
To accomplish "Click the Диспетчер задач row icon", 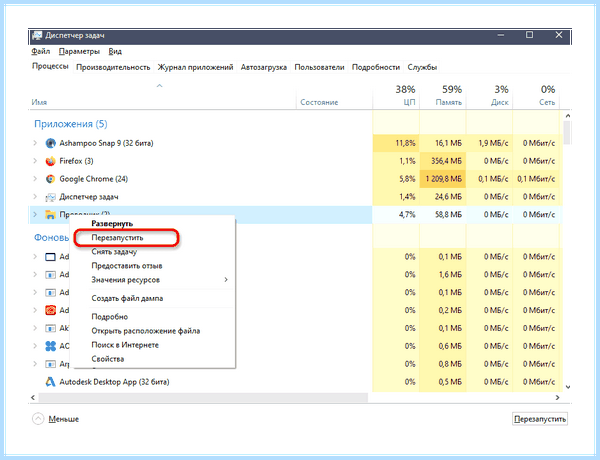I will 51,197.
